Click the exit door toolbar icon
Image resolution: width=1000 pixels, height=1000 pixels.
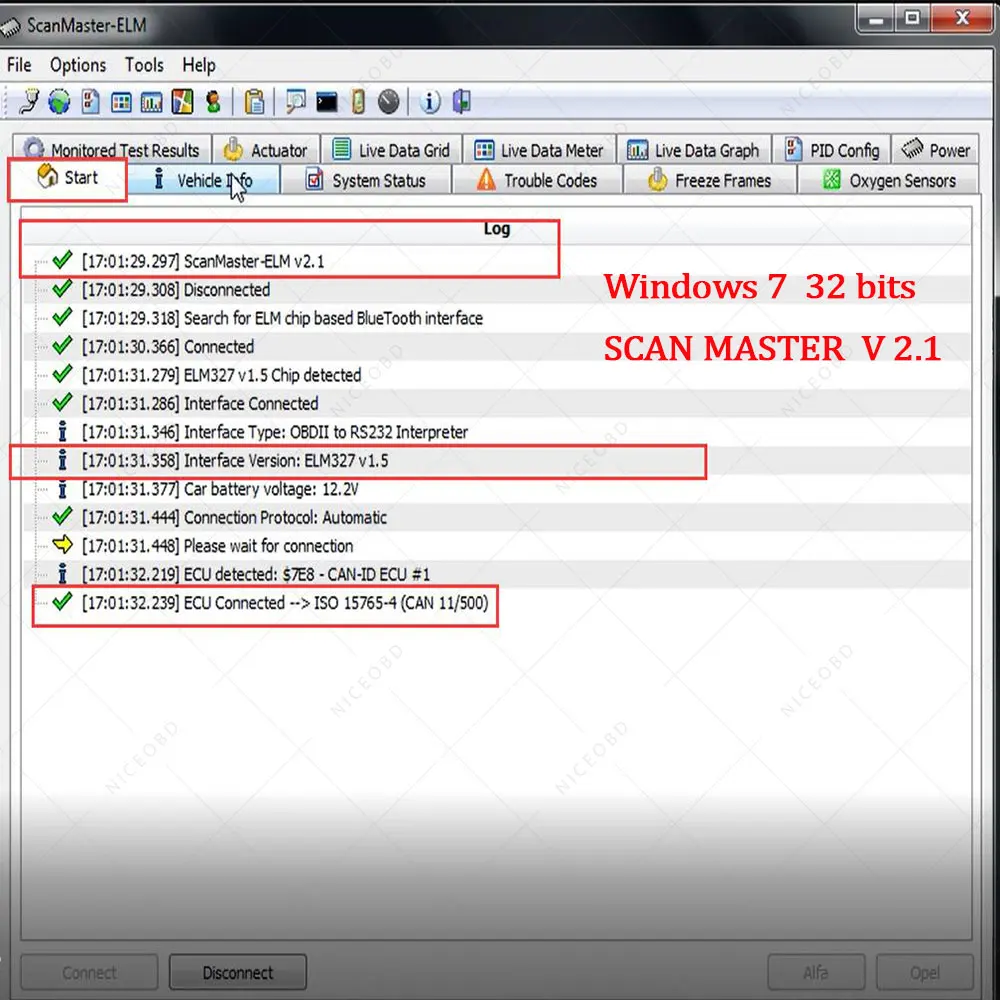tap(462, 101)
